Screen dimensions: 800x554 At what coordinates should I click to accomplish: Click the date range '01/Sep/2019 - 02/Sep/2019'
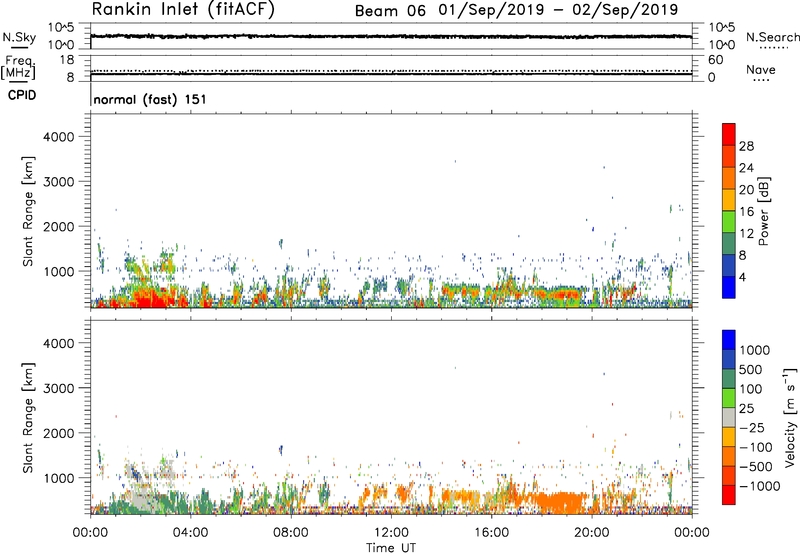[x=558, y=10]
